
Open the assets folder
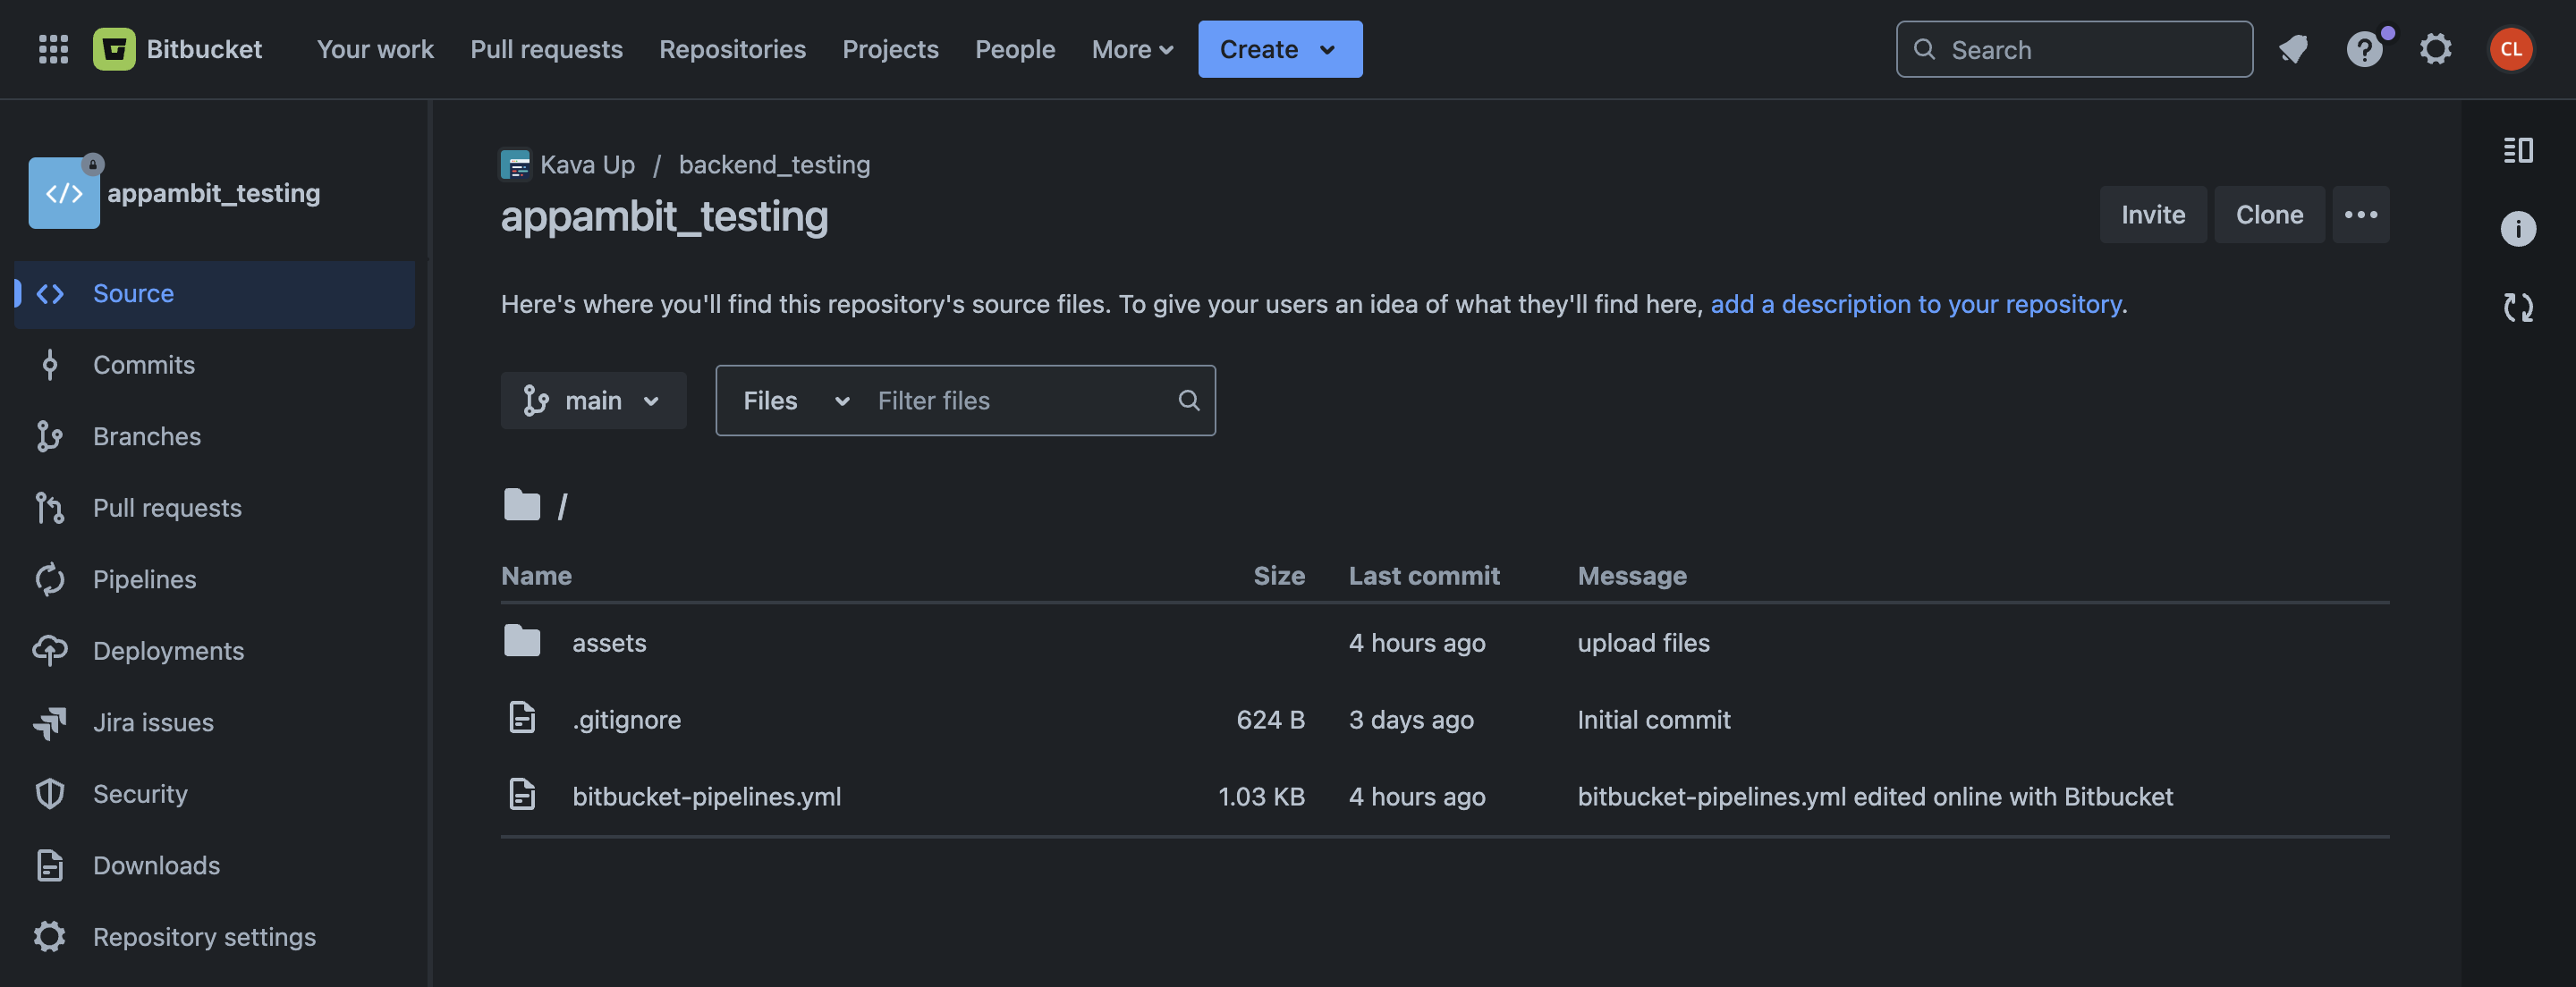(x=608, y=643)
